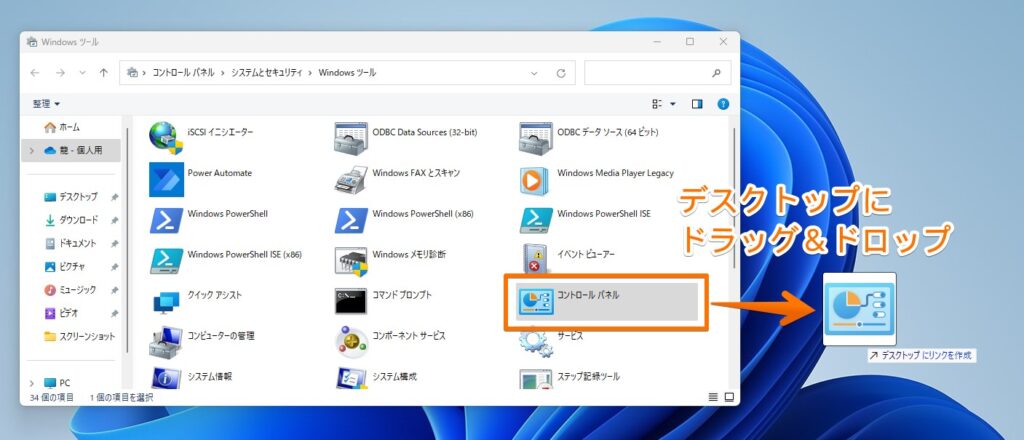This screenshot has height=440, width=1024.
Task: Toggle the preview pane icon
Action: click(697, 104)
